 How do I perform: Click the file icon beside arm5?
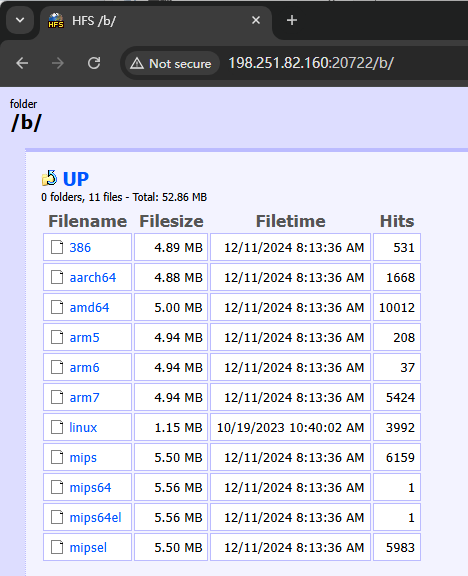coord(57,337)
